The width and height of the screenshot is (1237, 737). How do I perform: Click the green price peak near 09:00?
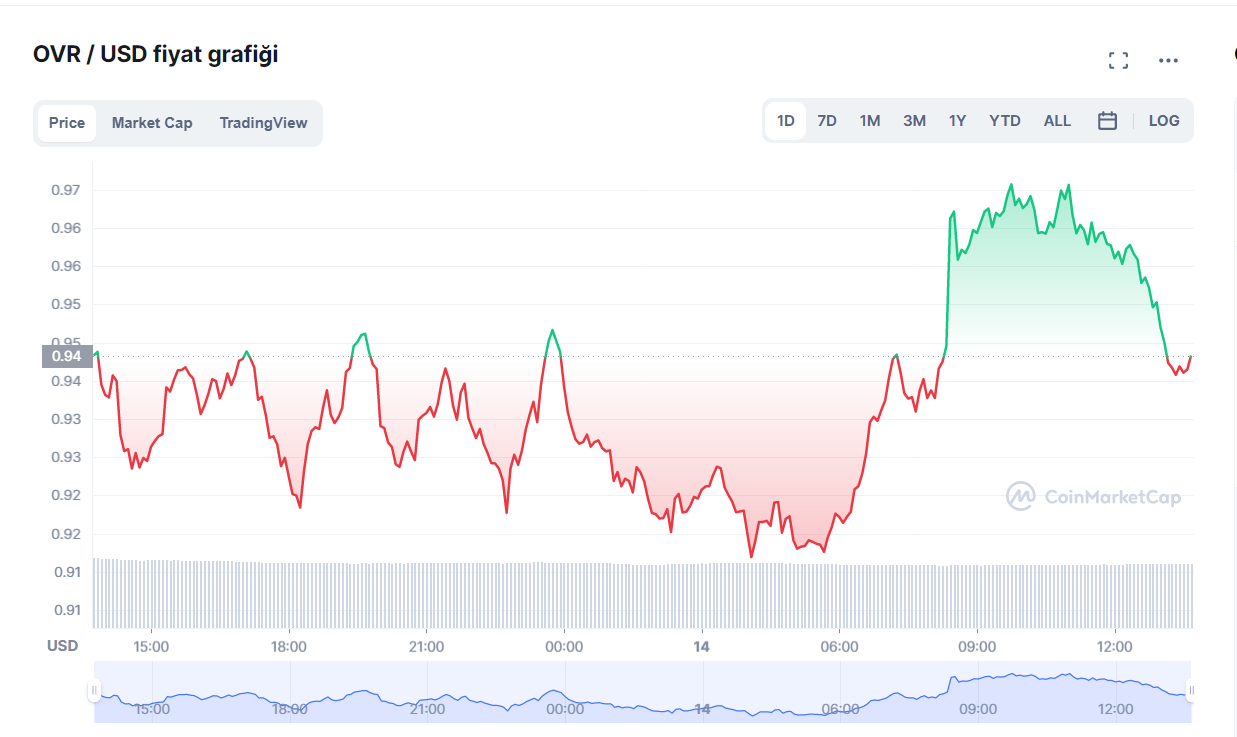tap(1011, 186)
